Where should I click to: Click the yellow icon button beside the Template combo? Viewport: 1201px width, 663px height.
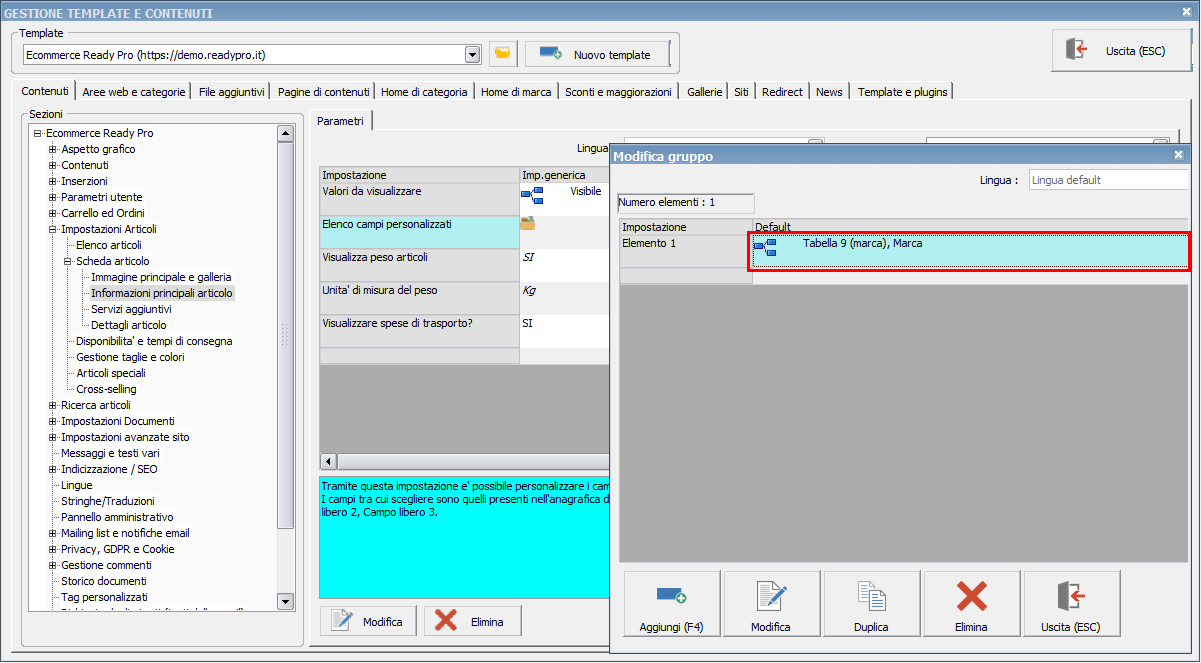click(503, 54)
